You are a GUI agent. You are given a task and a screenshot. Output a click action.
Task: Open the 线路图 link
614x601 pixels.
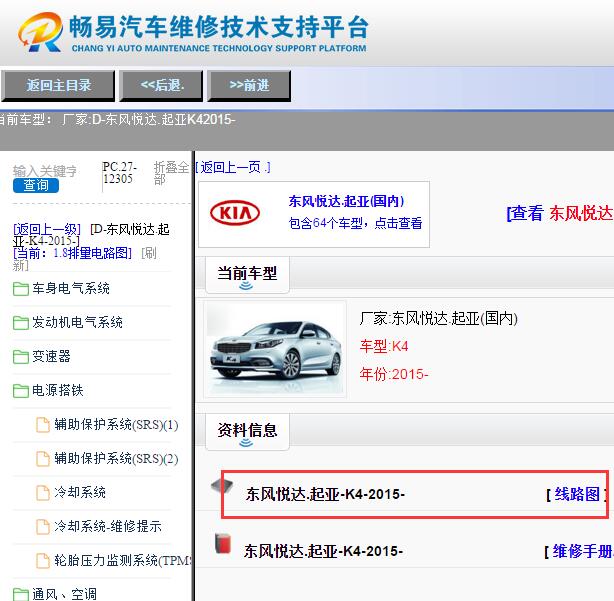tap(576, 495)
